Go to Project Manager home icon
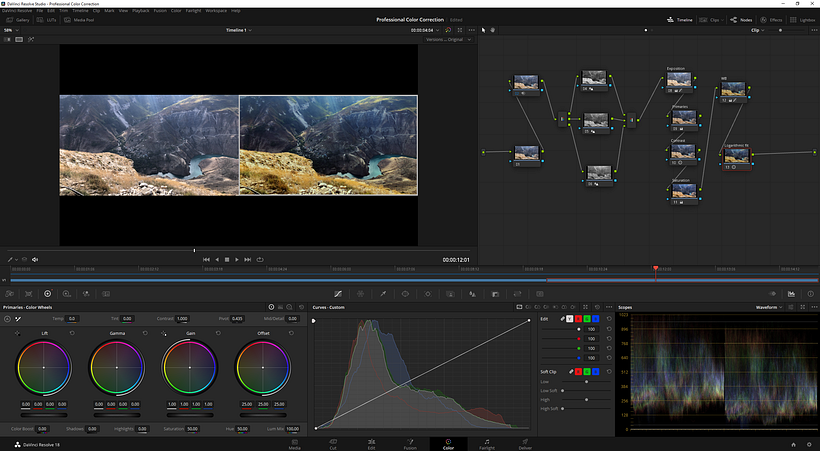Screen dimensions: 820x451 coord(793,445)
